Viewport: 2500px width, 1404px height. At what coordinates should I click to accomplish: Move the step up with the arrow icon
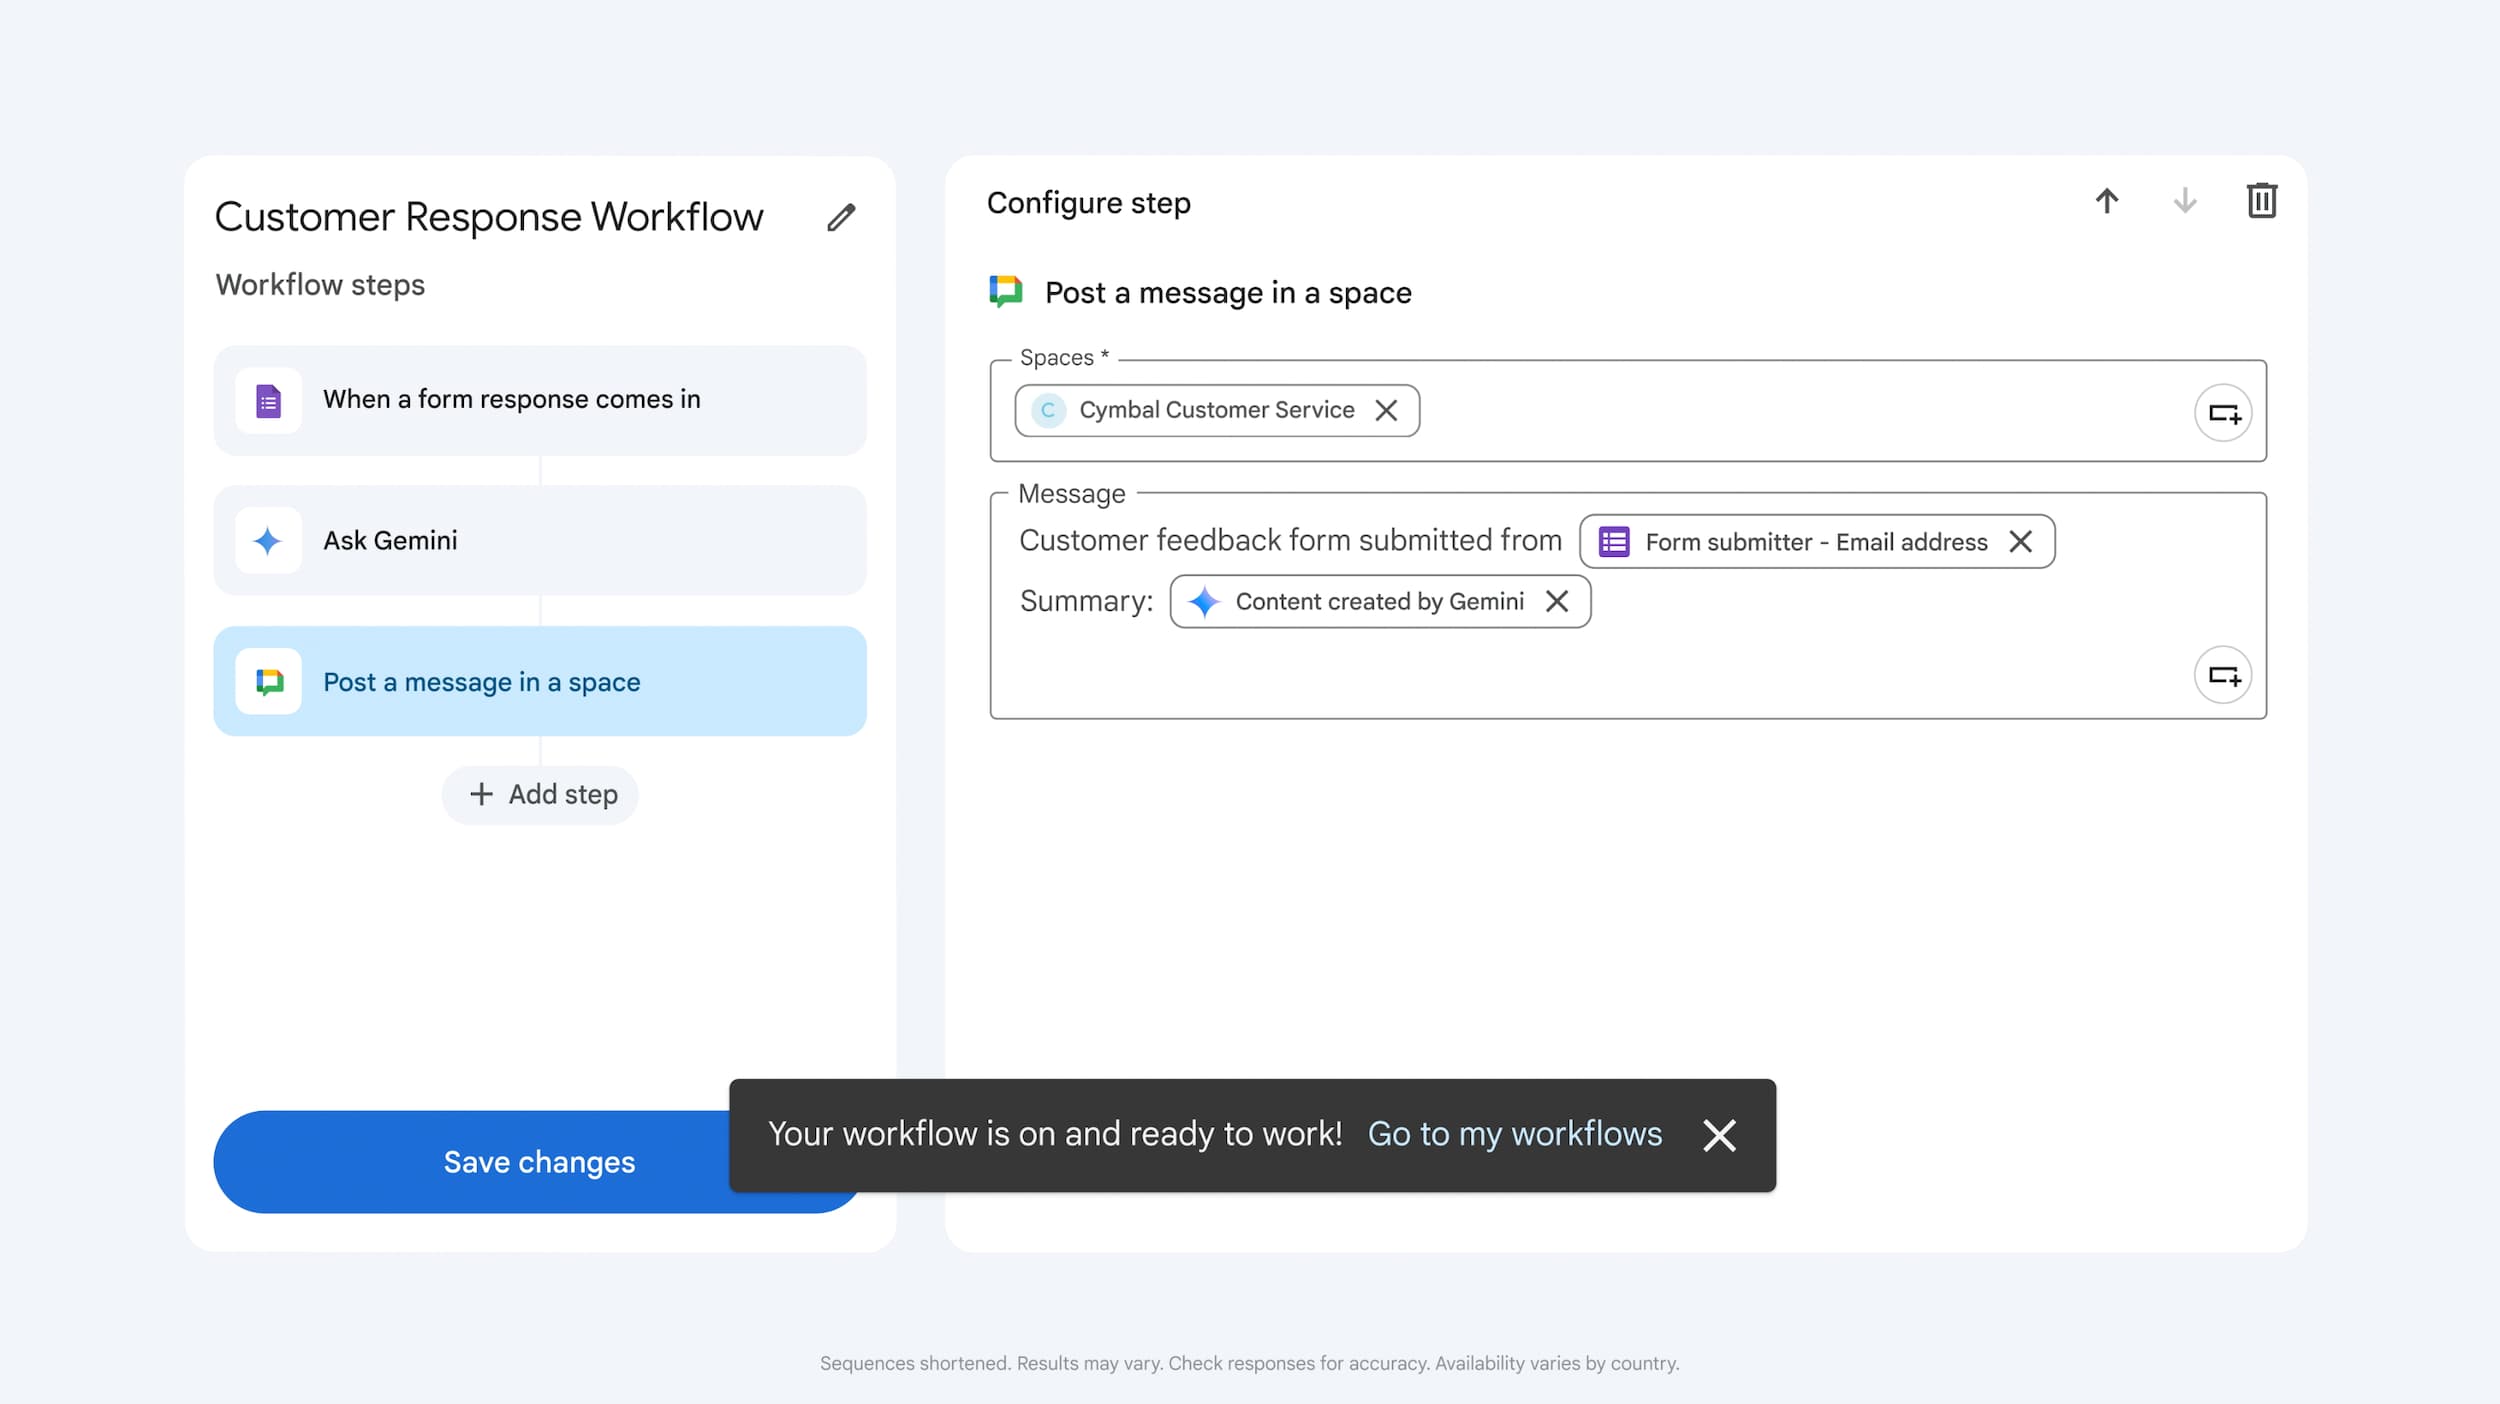(2107, 201)
